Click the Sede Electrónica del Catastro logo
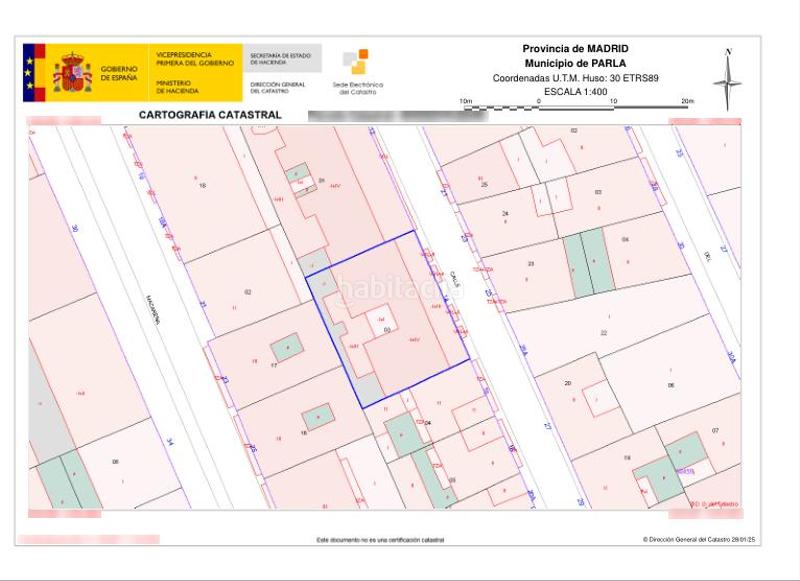 (357, 70)
